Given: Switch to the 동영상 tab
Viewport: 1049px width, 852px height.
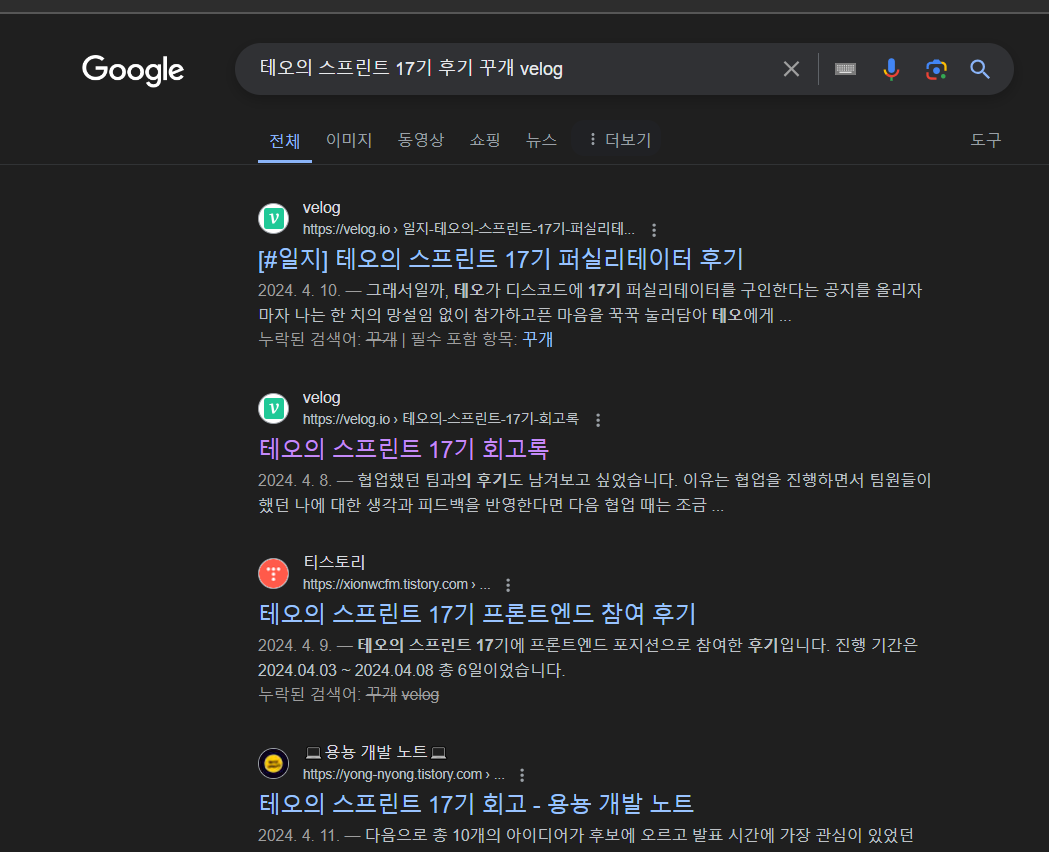Looking at the screenshot, I should pos(421,140).
